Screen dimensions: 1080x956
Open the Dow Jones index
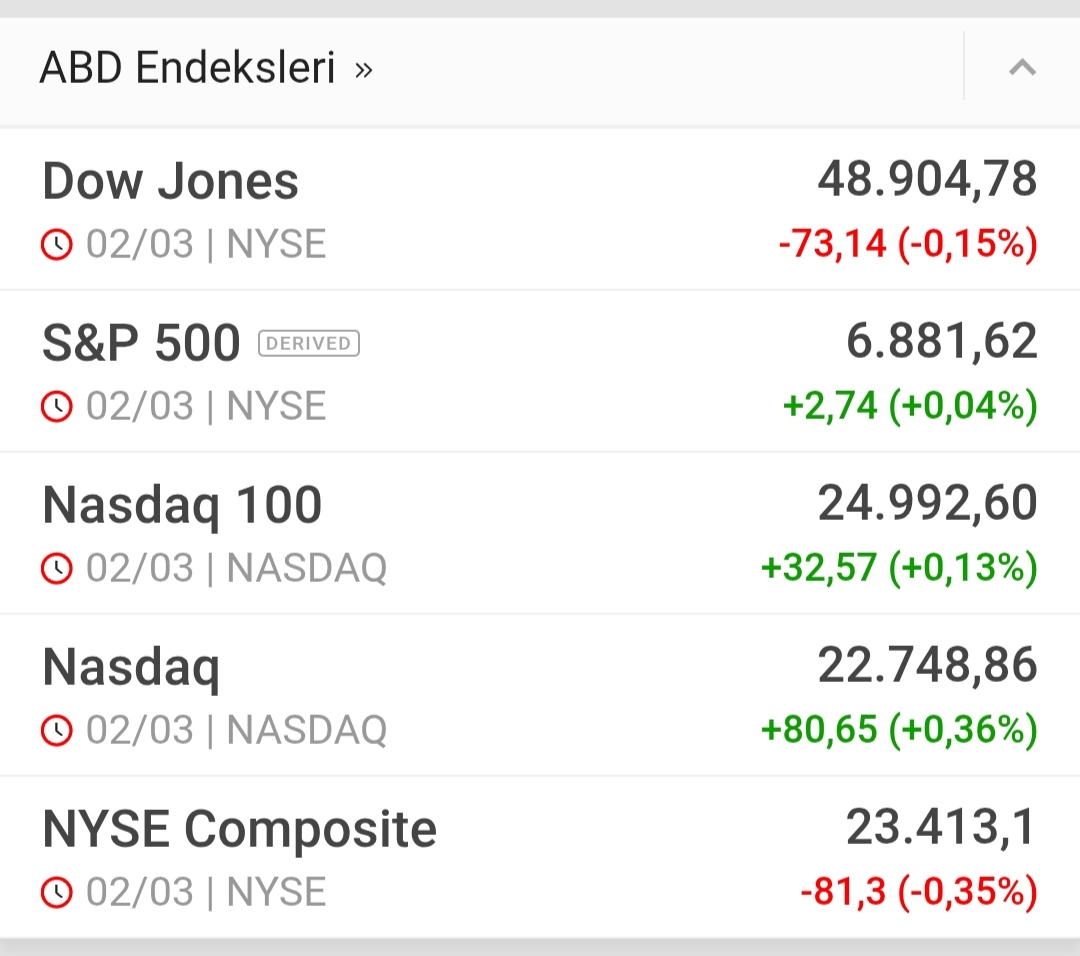(171, 181)
